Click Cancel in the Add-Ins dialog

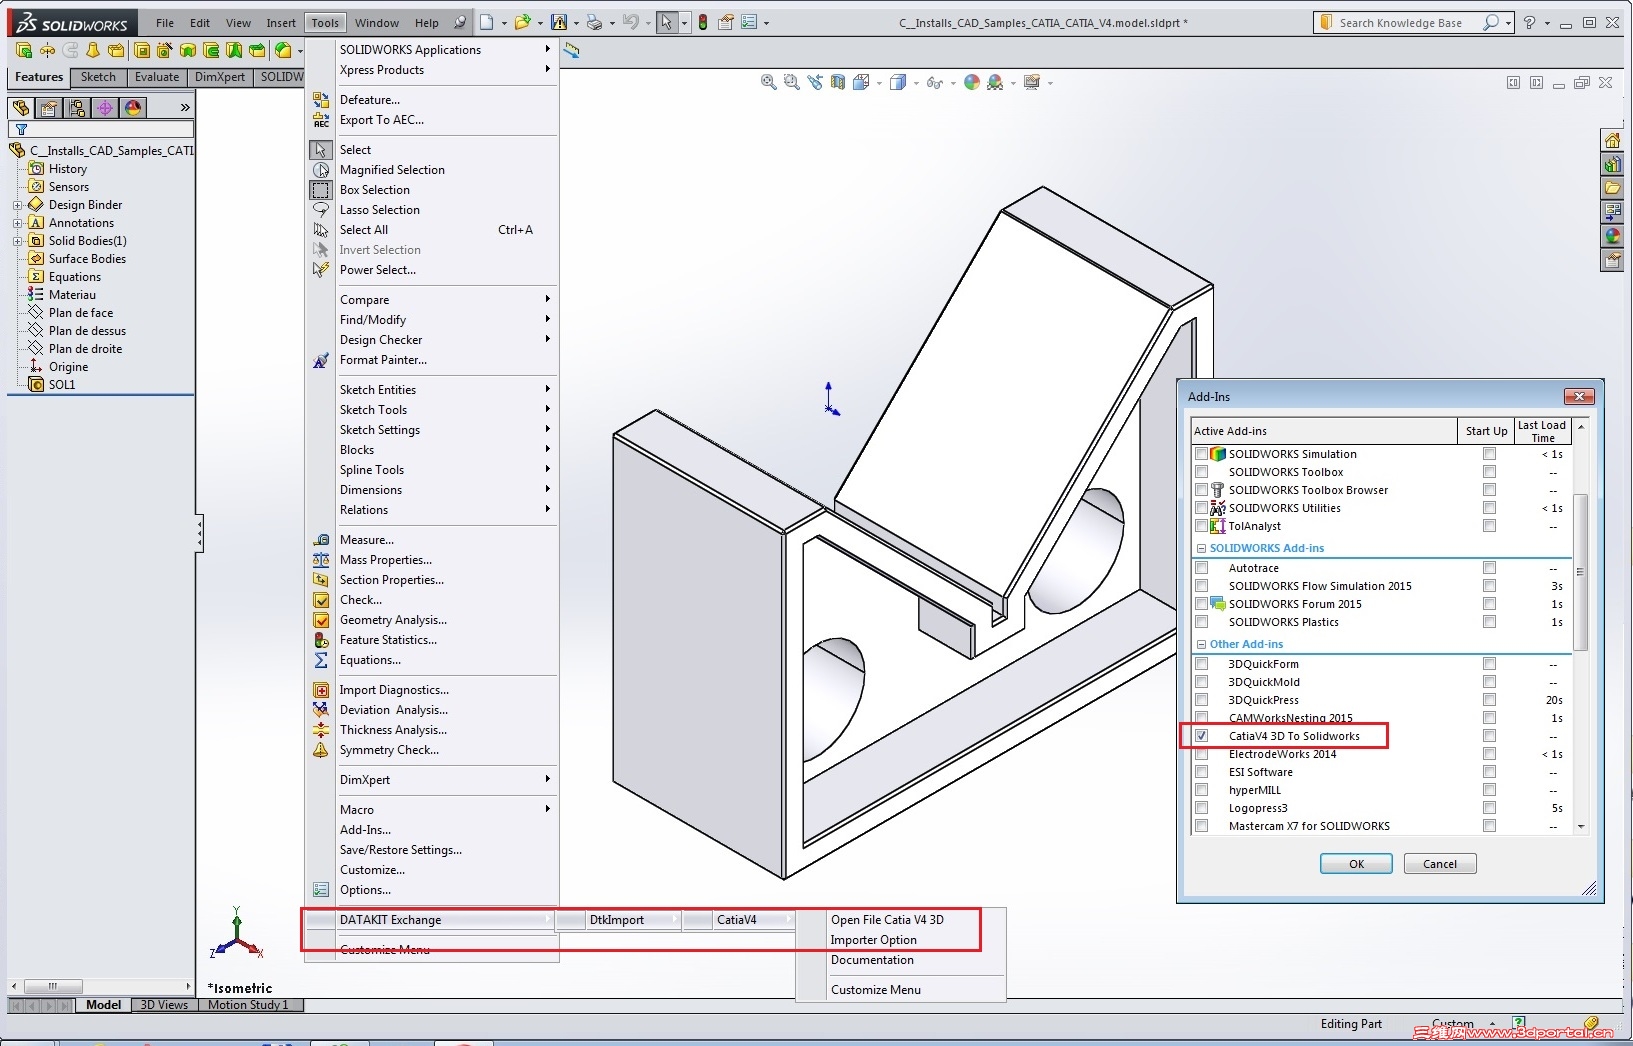[x=1440, y=864]
